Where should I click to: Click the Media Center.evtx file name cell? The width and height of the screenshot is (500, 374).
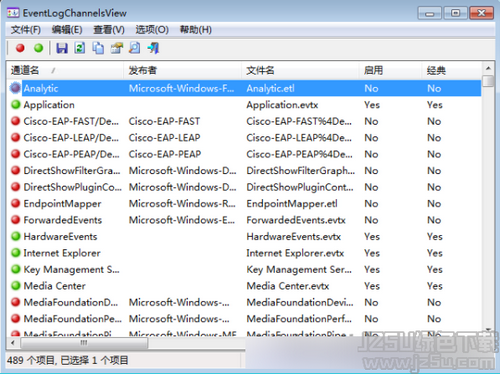pos(288,286)
